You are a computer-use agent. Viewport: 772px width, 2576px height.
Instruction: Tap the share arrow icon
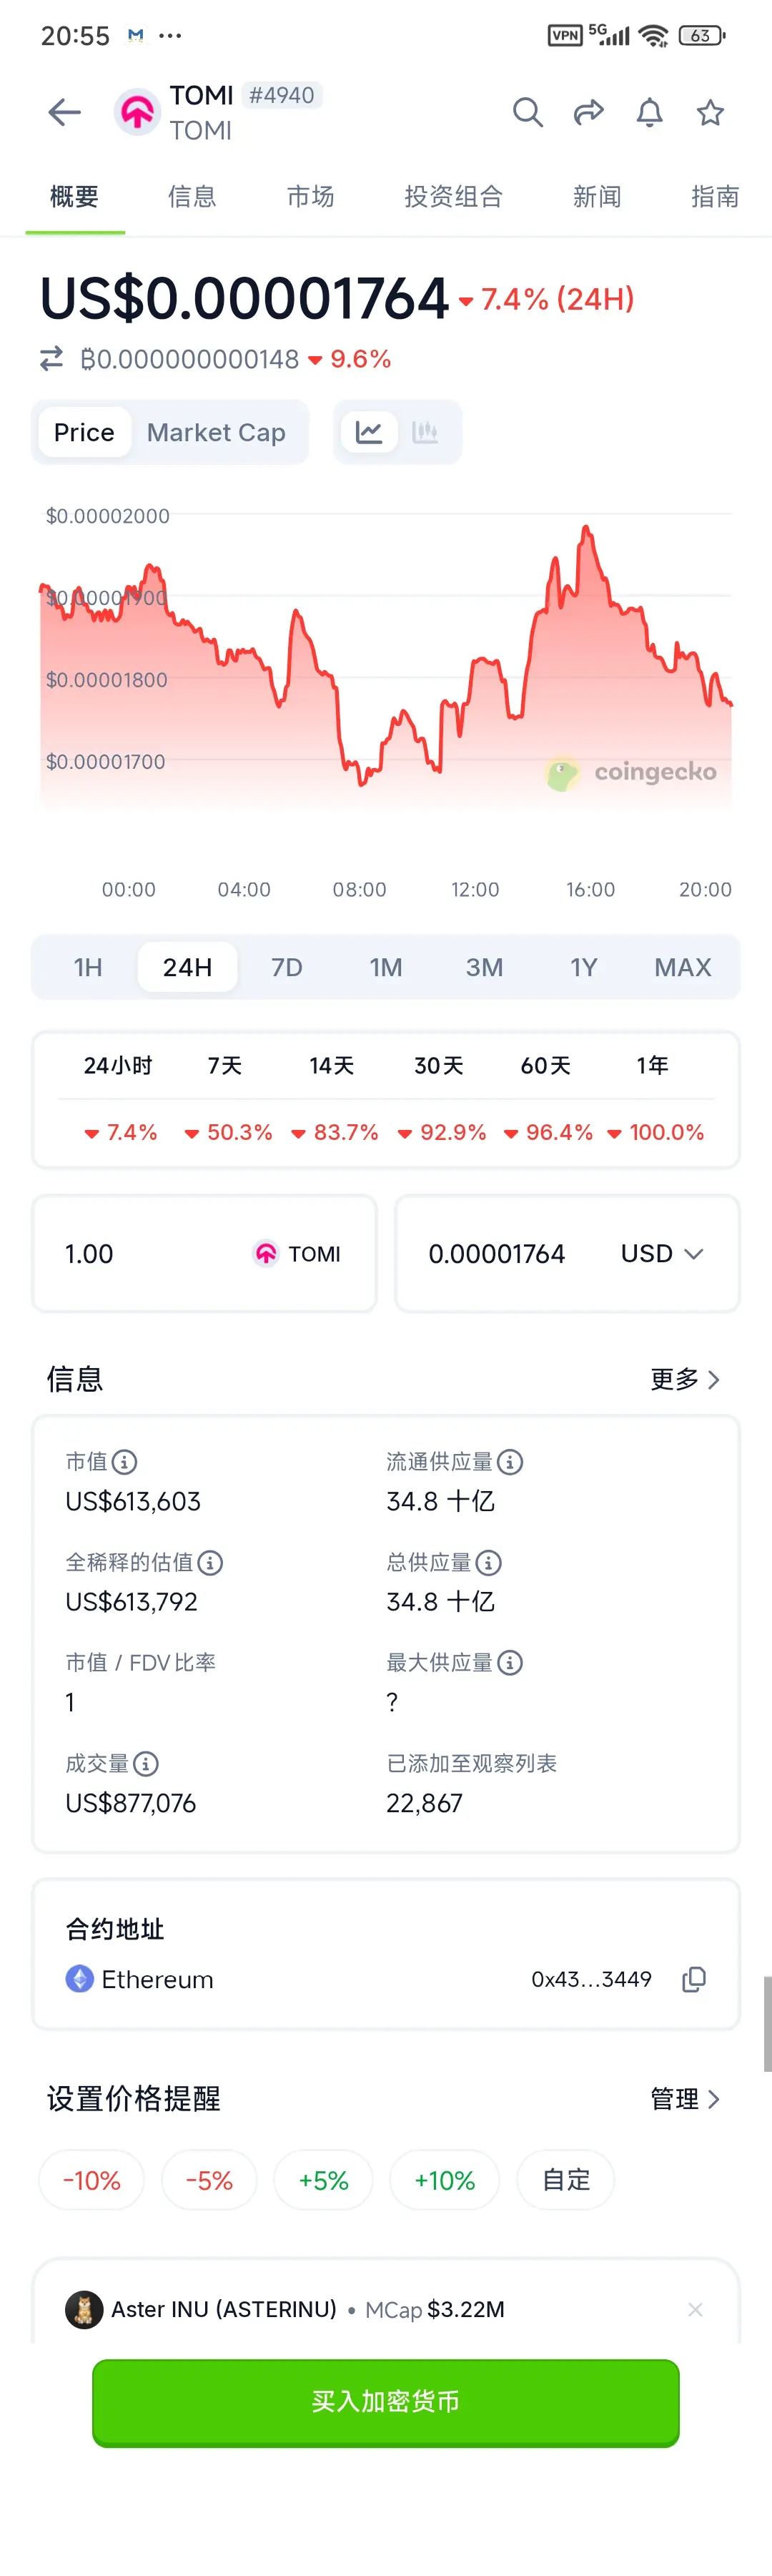pyautogui.click(x=589, y=113)
